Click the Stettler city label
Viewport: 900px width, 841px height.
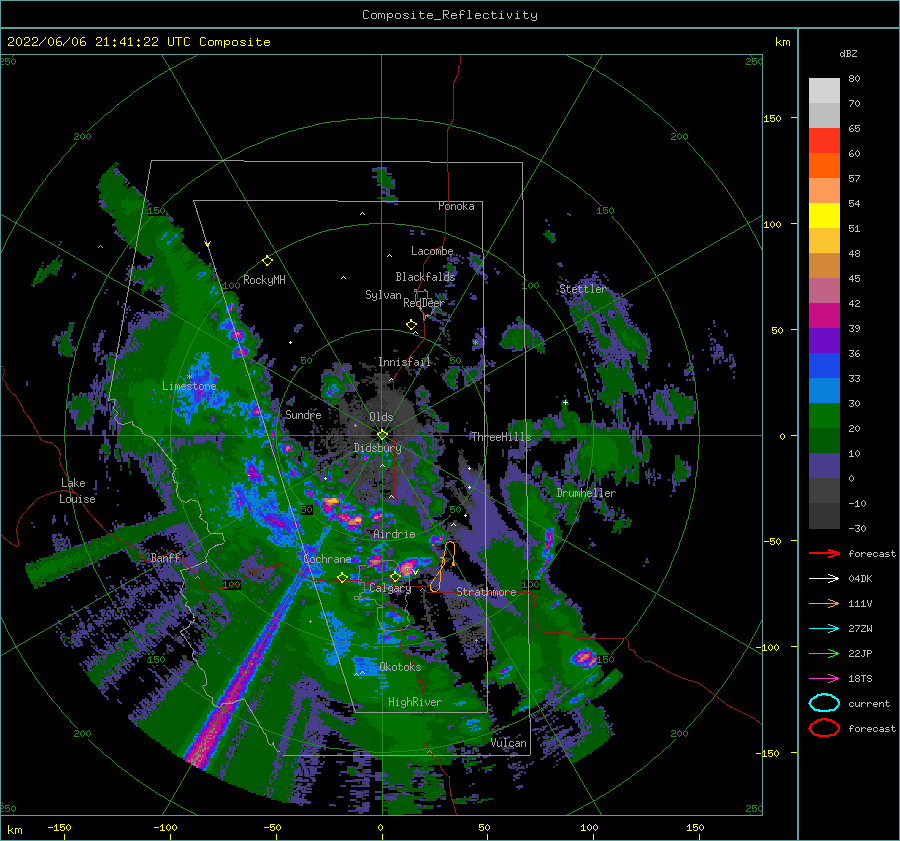(583, 289)
